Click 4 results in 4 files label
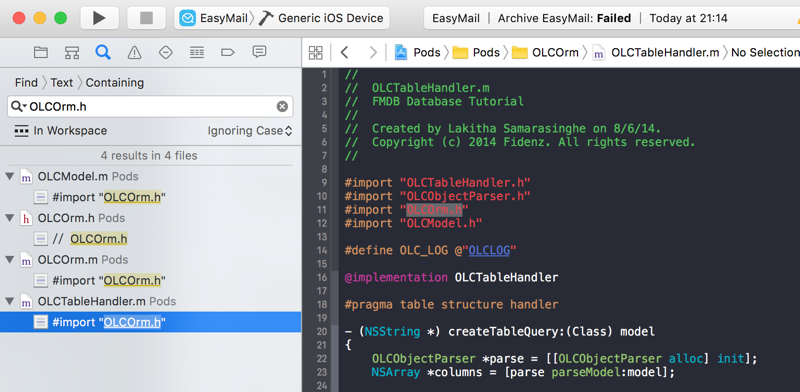Image resolution: width=800 pixels, height=392 pixels. [149, 155]
